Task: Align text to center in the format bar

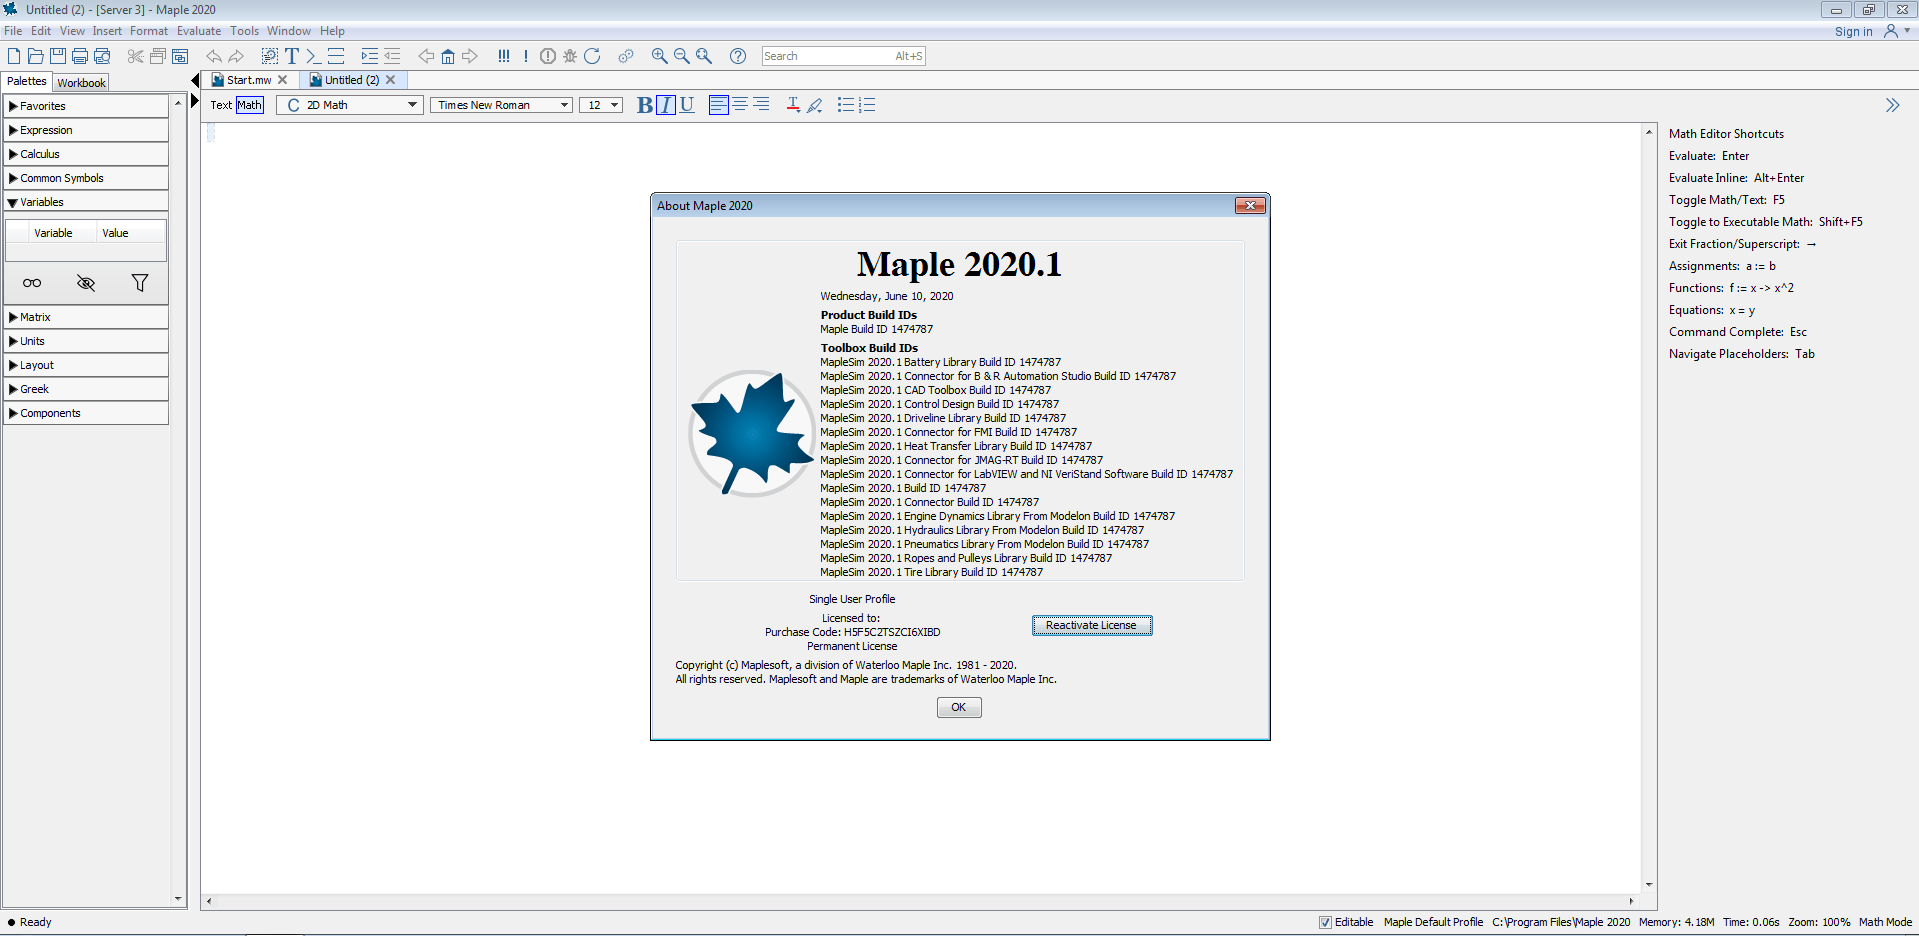Action: tap(740, 104)
